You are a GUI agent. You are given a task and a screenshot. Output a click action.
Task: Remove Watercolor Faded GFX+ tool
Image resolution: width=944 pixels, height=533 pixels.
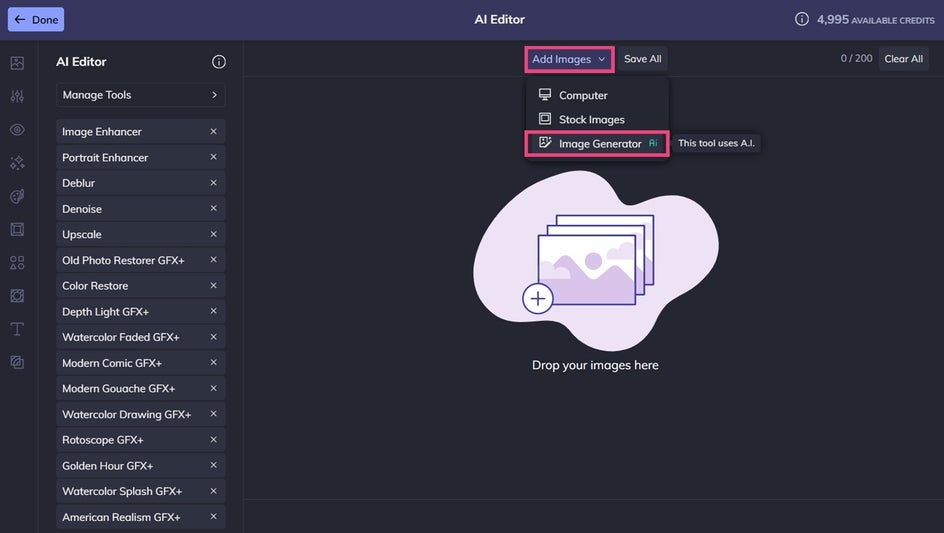[213, 337]
